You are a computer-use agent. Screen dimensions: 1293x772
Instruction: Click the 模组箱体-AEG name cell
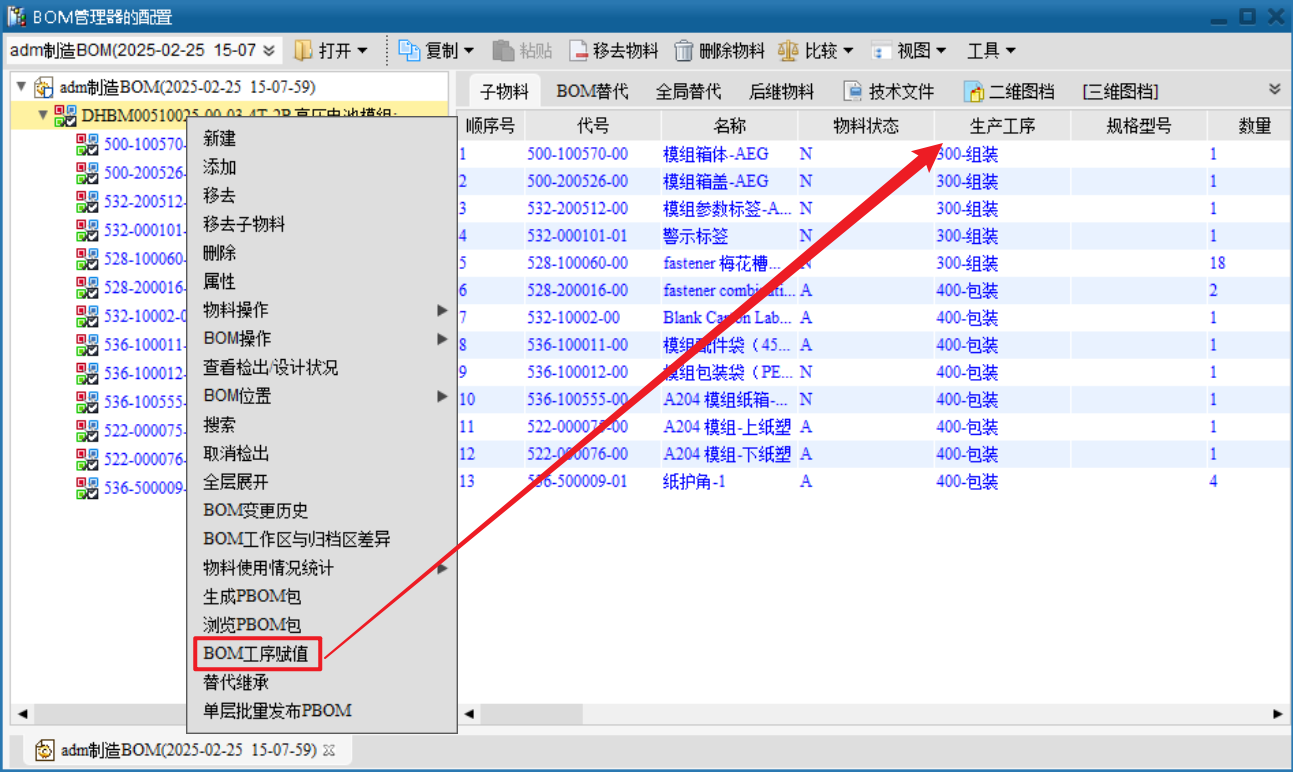tap(716, 154)
